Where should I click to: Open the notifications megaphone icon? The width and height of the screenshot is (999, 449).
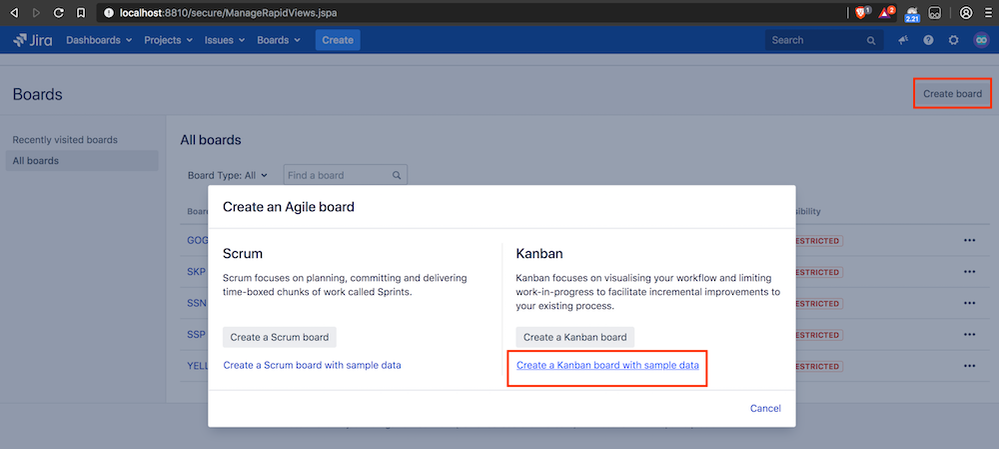click(903, 40)
